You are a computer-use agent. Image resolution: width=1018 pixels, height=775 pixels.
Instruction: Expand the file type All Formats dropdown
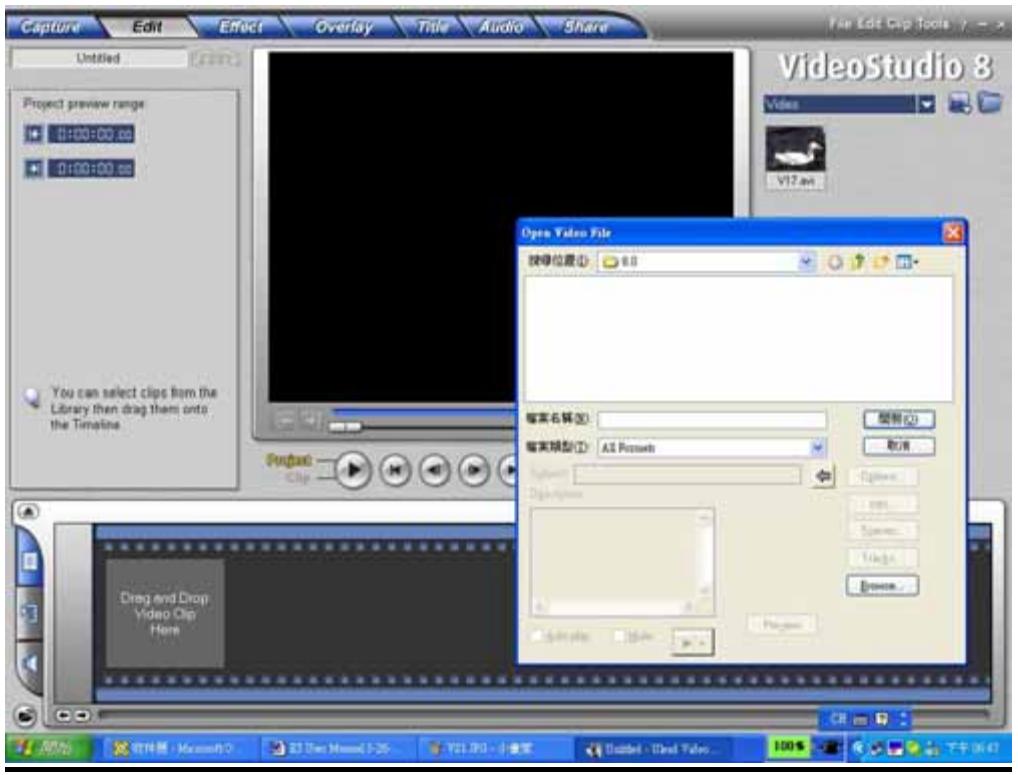(817, 447)
